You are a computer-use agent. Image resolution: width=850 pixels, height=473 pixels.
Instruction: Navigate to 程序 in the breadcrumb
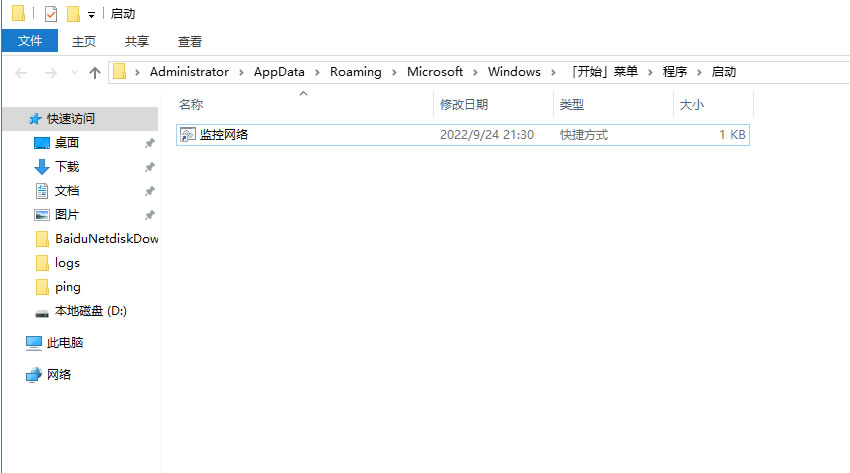click(674, 72)
